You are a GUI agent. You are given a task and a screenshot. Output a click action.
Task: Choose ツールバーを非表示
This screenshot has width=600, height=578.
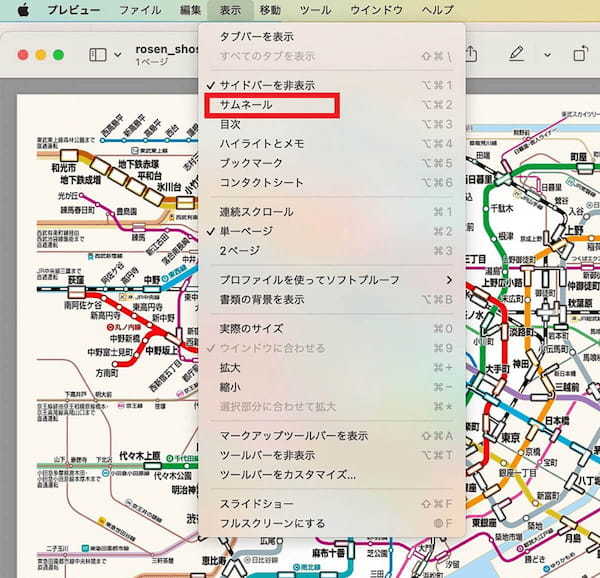pyautogui.click(x=332, y=455)
